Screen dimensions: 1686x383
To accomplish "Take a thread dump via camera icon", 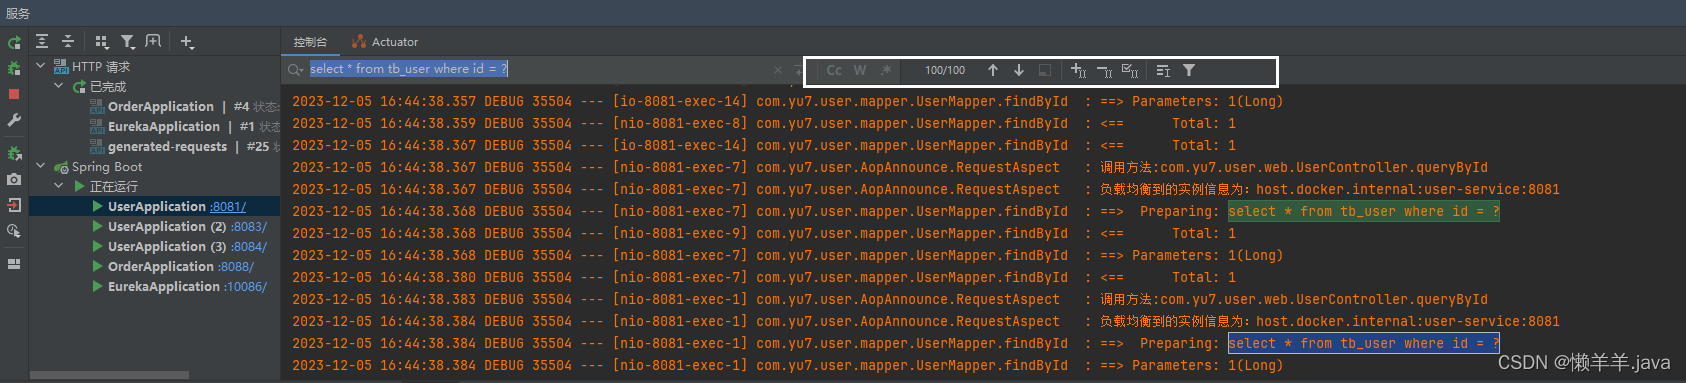I will click(14, 180).
